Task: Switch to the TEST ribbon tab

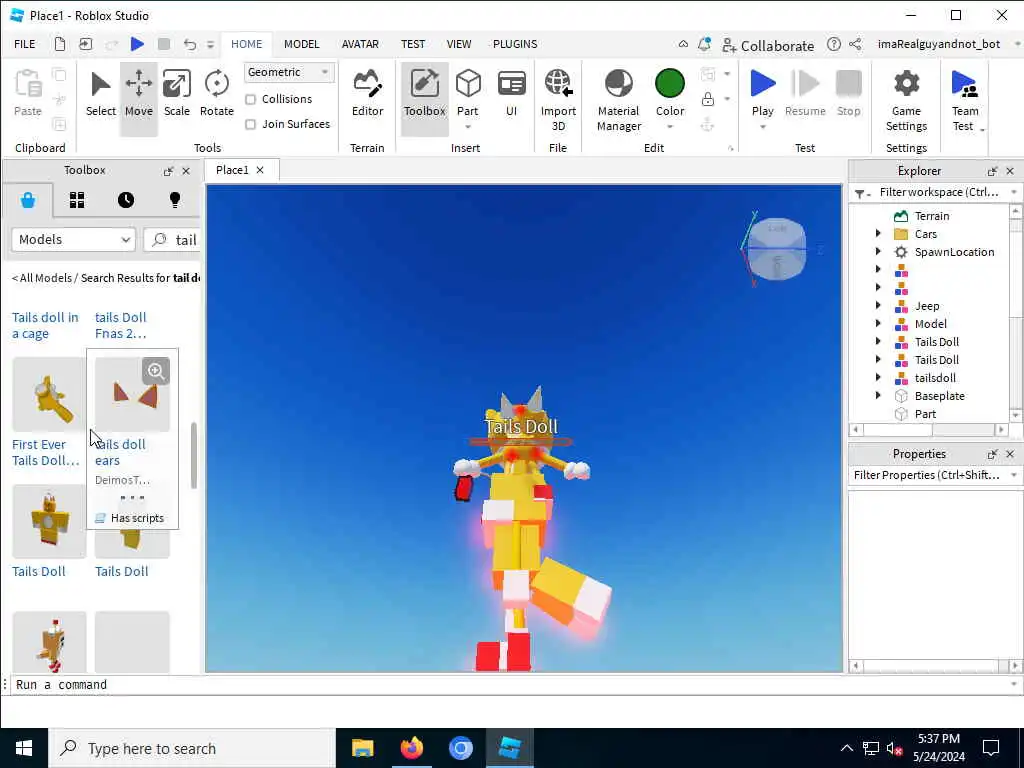Action: 413,44
